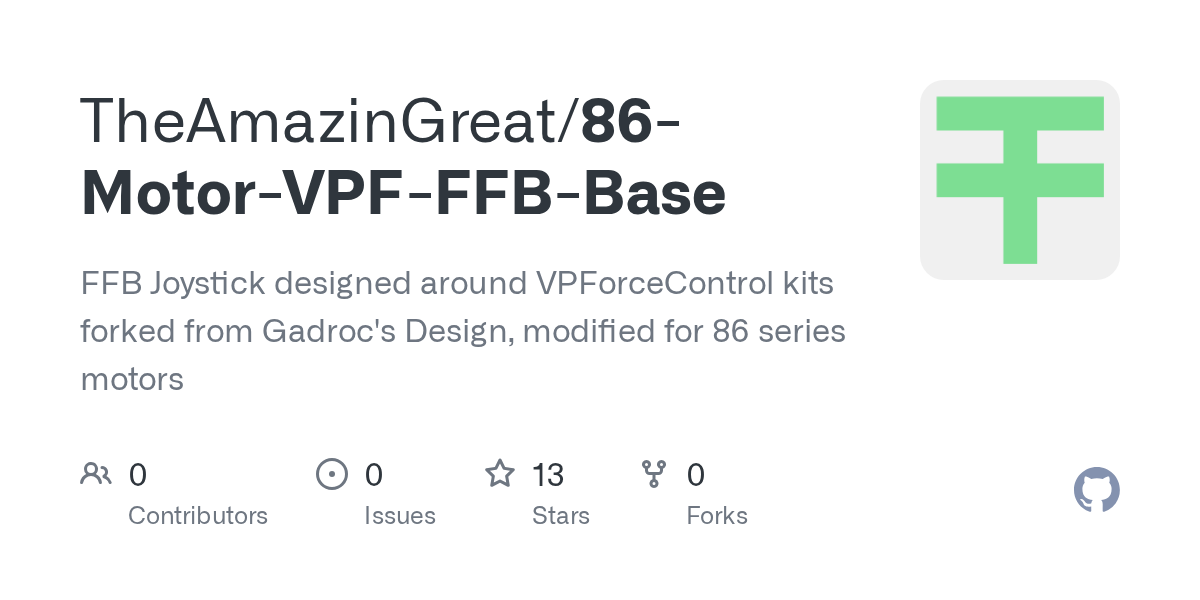The height and width of the screenshot is (600, 1200).
Task: Open the Contributors label link
Action: [x=198, y=516]
